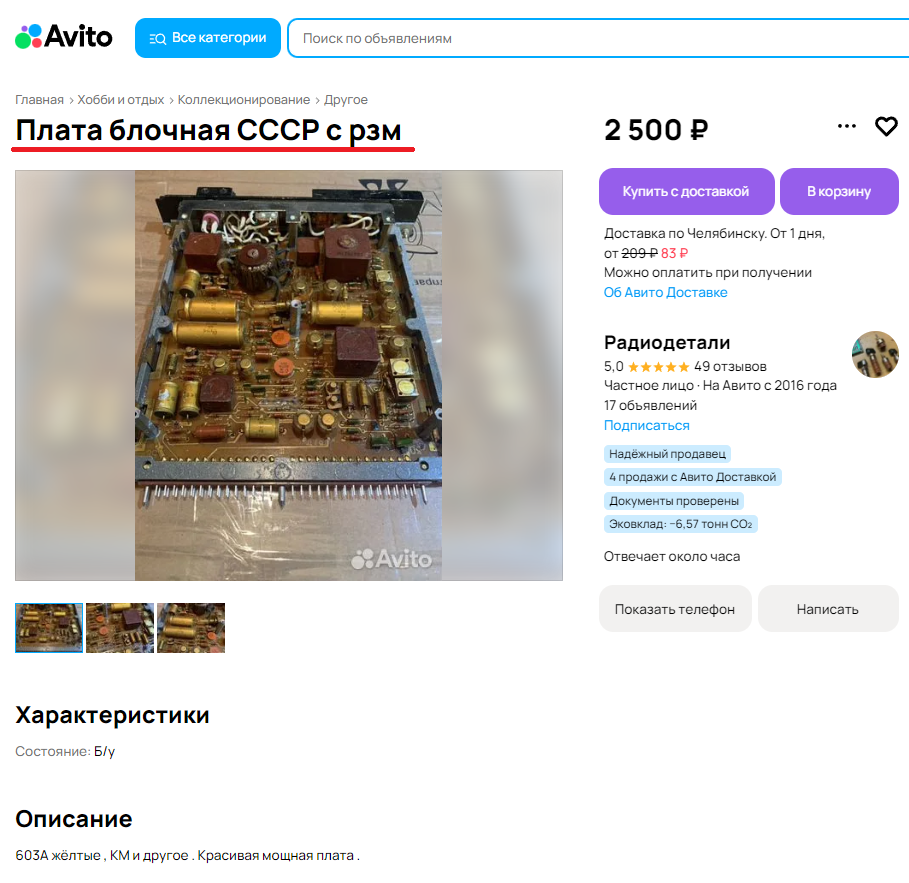Click the seller avatar of Радиодетали
Image resolution: width=909 pixels, height=883 pixels.
point(875,354)
